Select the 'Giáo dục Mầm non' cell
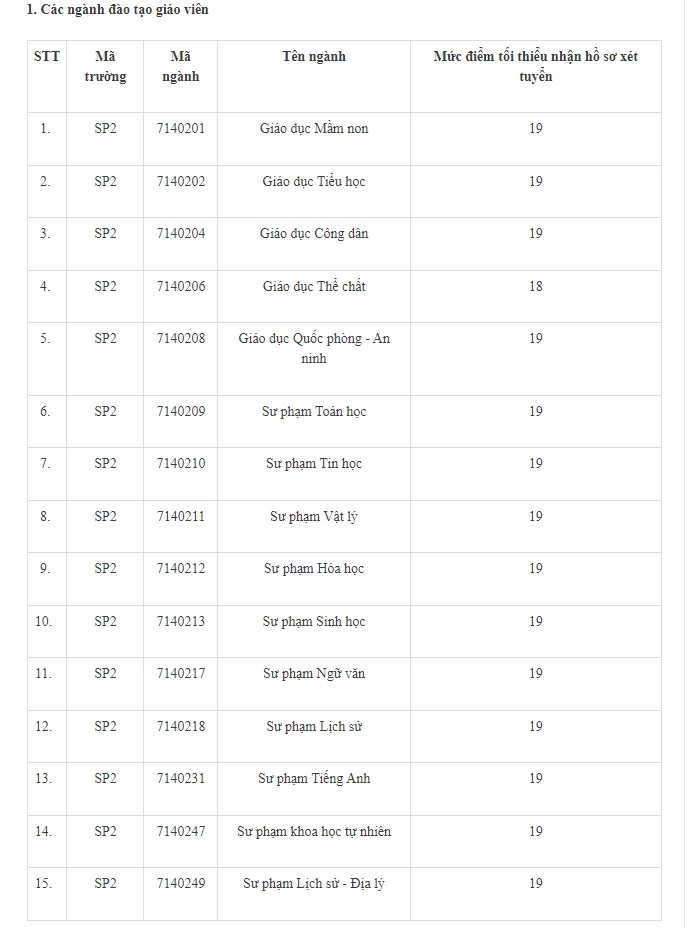Viewport: 685px width, 928px height. [313, 129]
